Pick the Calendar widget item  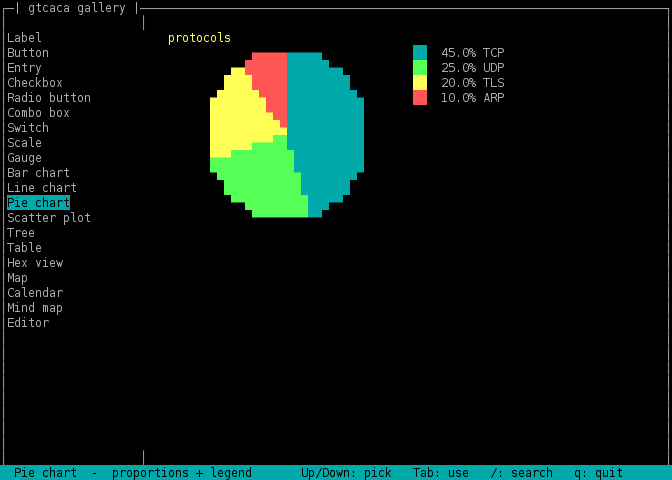click(x=35, y=293)
